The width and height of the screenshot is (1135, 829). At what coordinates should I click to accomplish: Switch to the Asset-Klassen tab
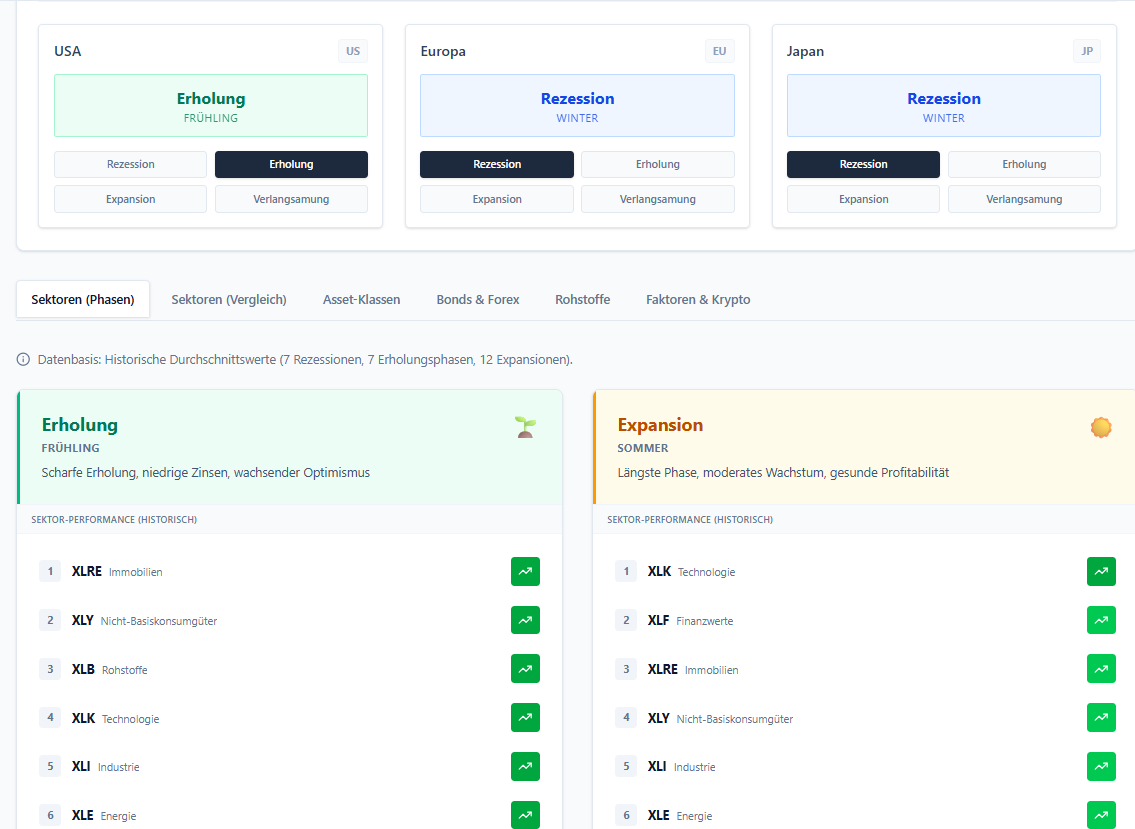(x=361, y=299)
